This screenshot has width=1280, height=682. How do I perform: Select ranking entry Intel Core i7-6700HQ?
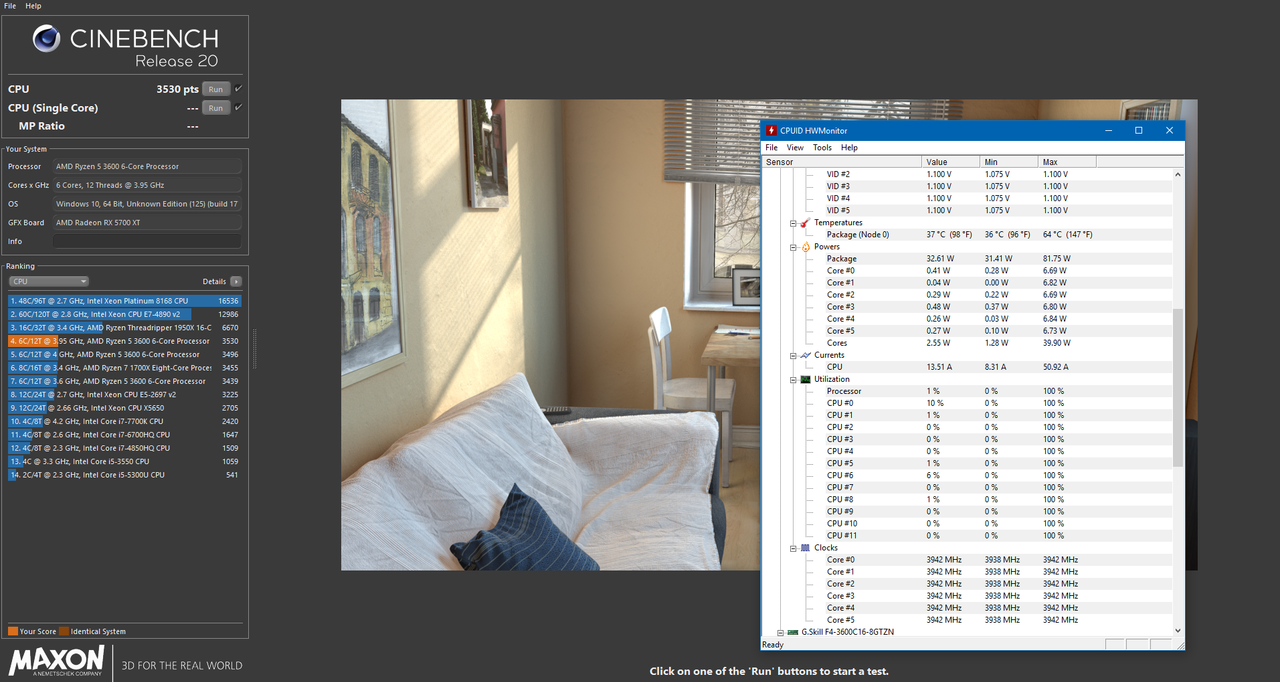(x=125, y=435)
